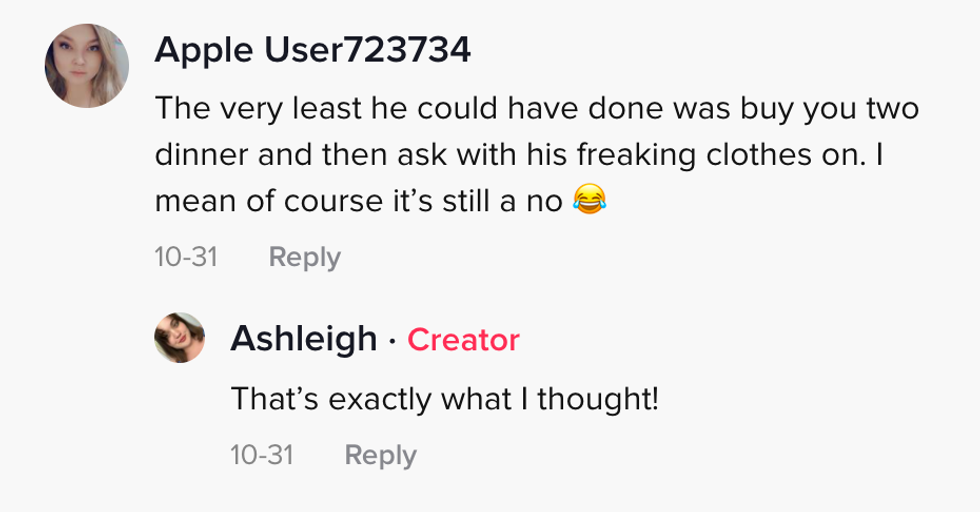Image resolution: width=980 pixels, height=512 pixels.
Task: Click the 10-31 date under Ashleigh's reply
Action: coord(262,455)
